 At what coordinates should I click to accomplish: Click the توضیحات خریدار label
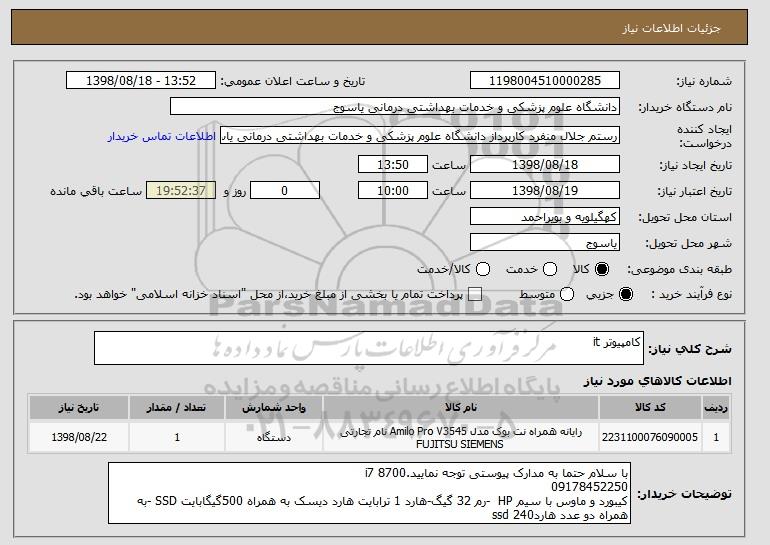pos(685,493)
